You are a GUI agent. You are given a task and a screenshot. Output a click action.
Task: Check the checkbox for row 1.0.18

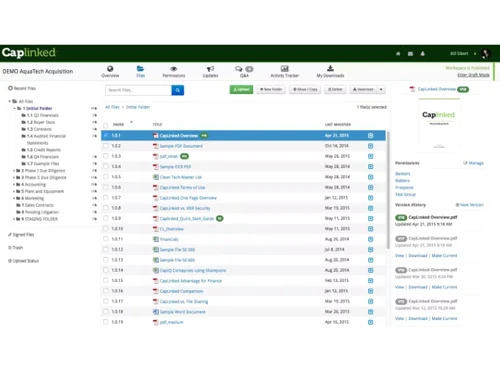click(106, 311)
